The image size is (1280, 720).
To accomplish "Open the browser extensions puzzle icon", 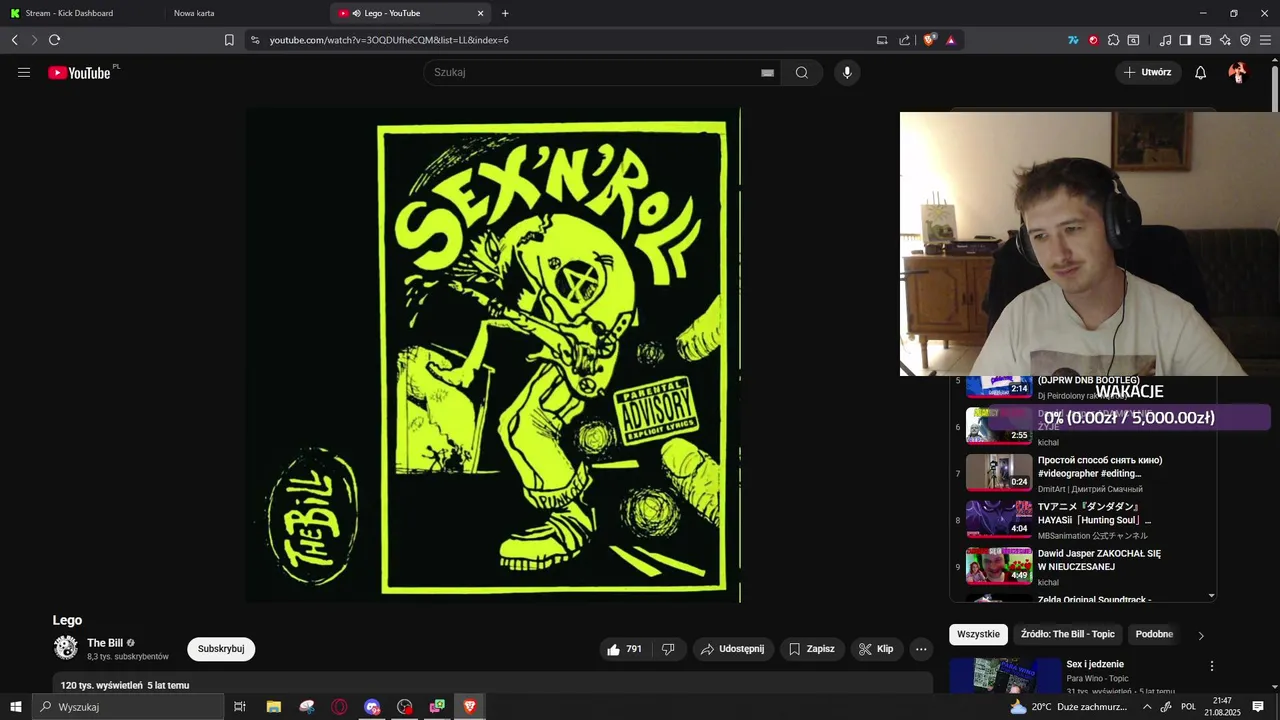I will click(1113, 40).
